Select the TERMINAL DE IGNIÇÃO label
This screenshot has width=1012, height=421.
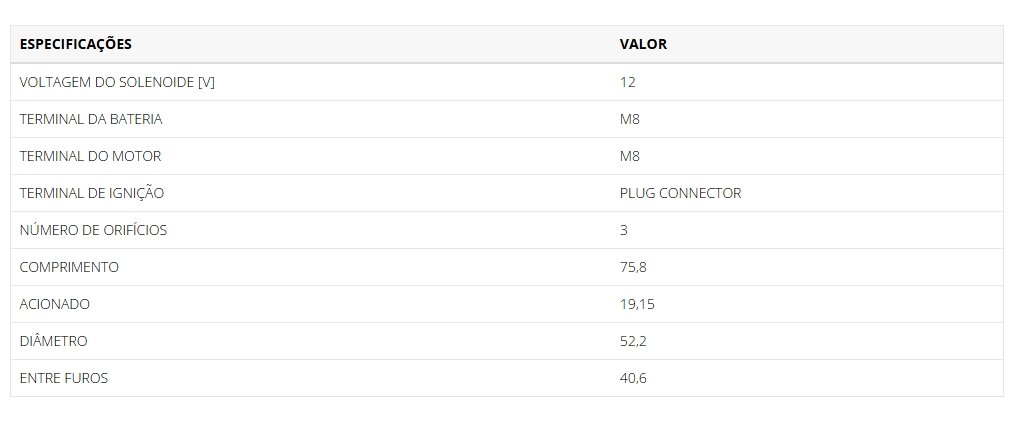(x=92, y=193)
